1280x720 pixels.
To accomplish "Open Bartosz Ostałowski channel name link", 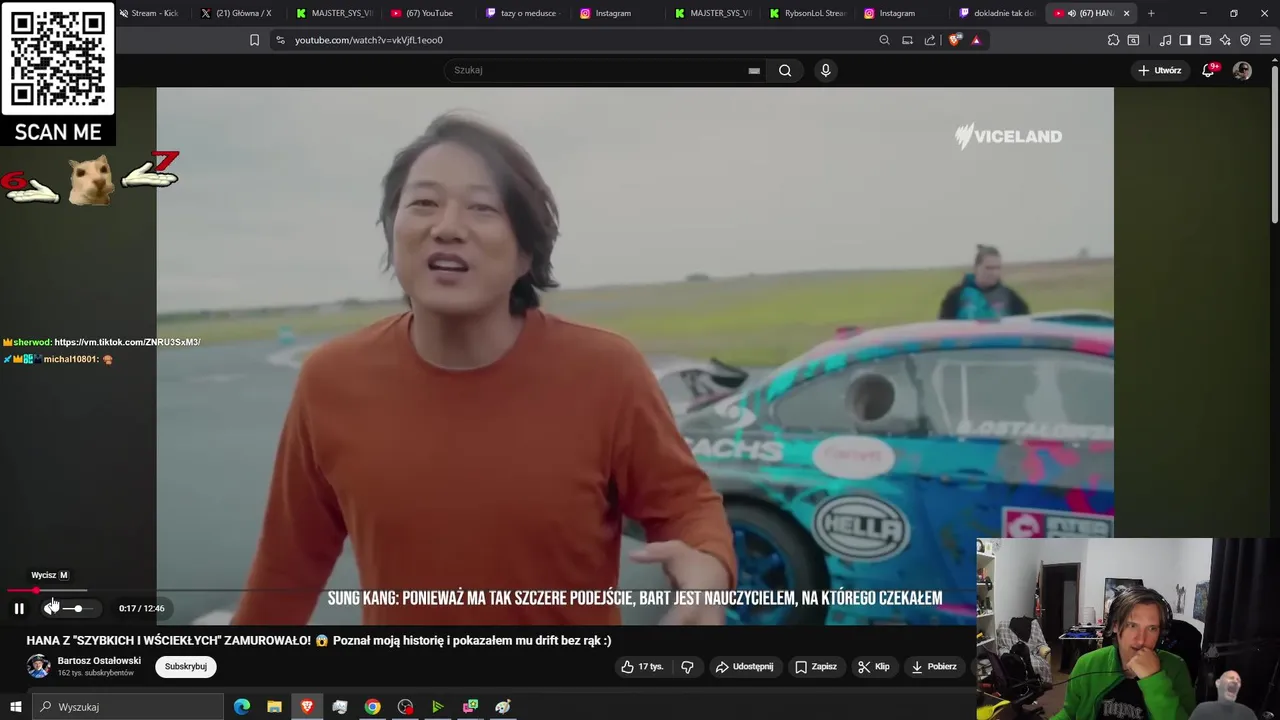I will tap(99, 661).
